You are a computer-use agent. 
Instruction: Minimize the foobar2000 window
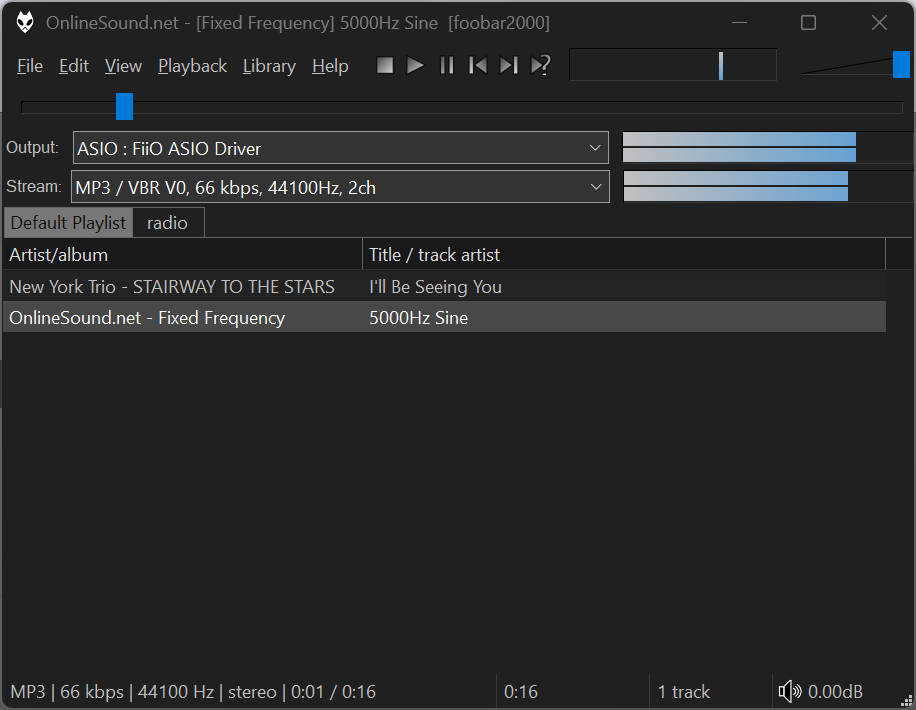[739, 23]
